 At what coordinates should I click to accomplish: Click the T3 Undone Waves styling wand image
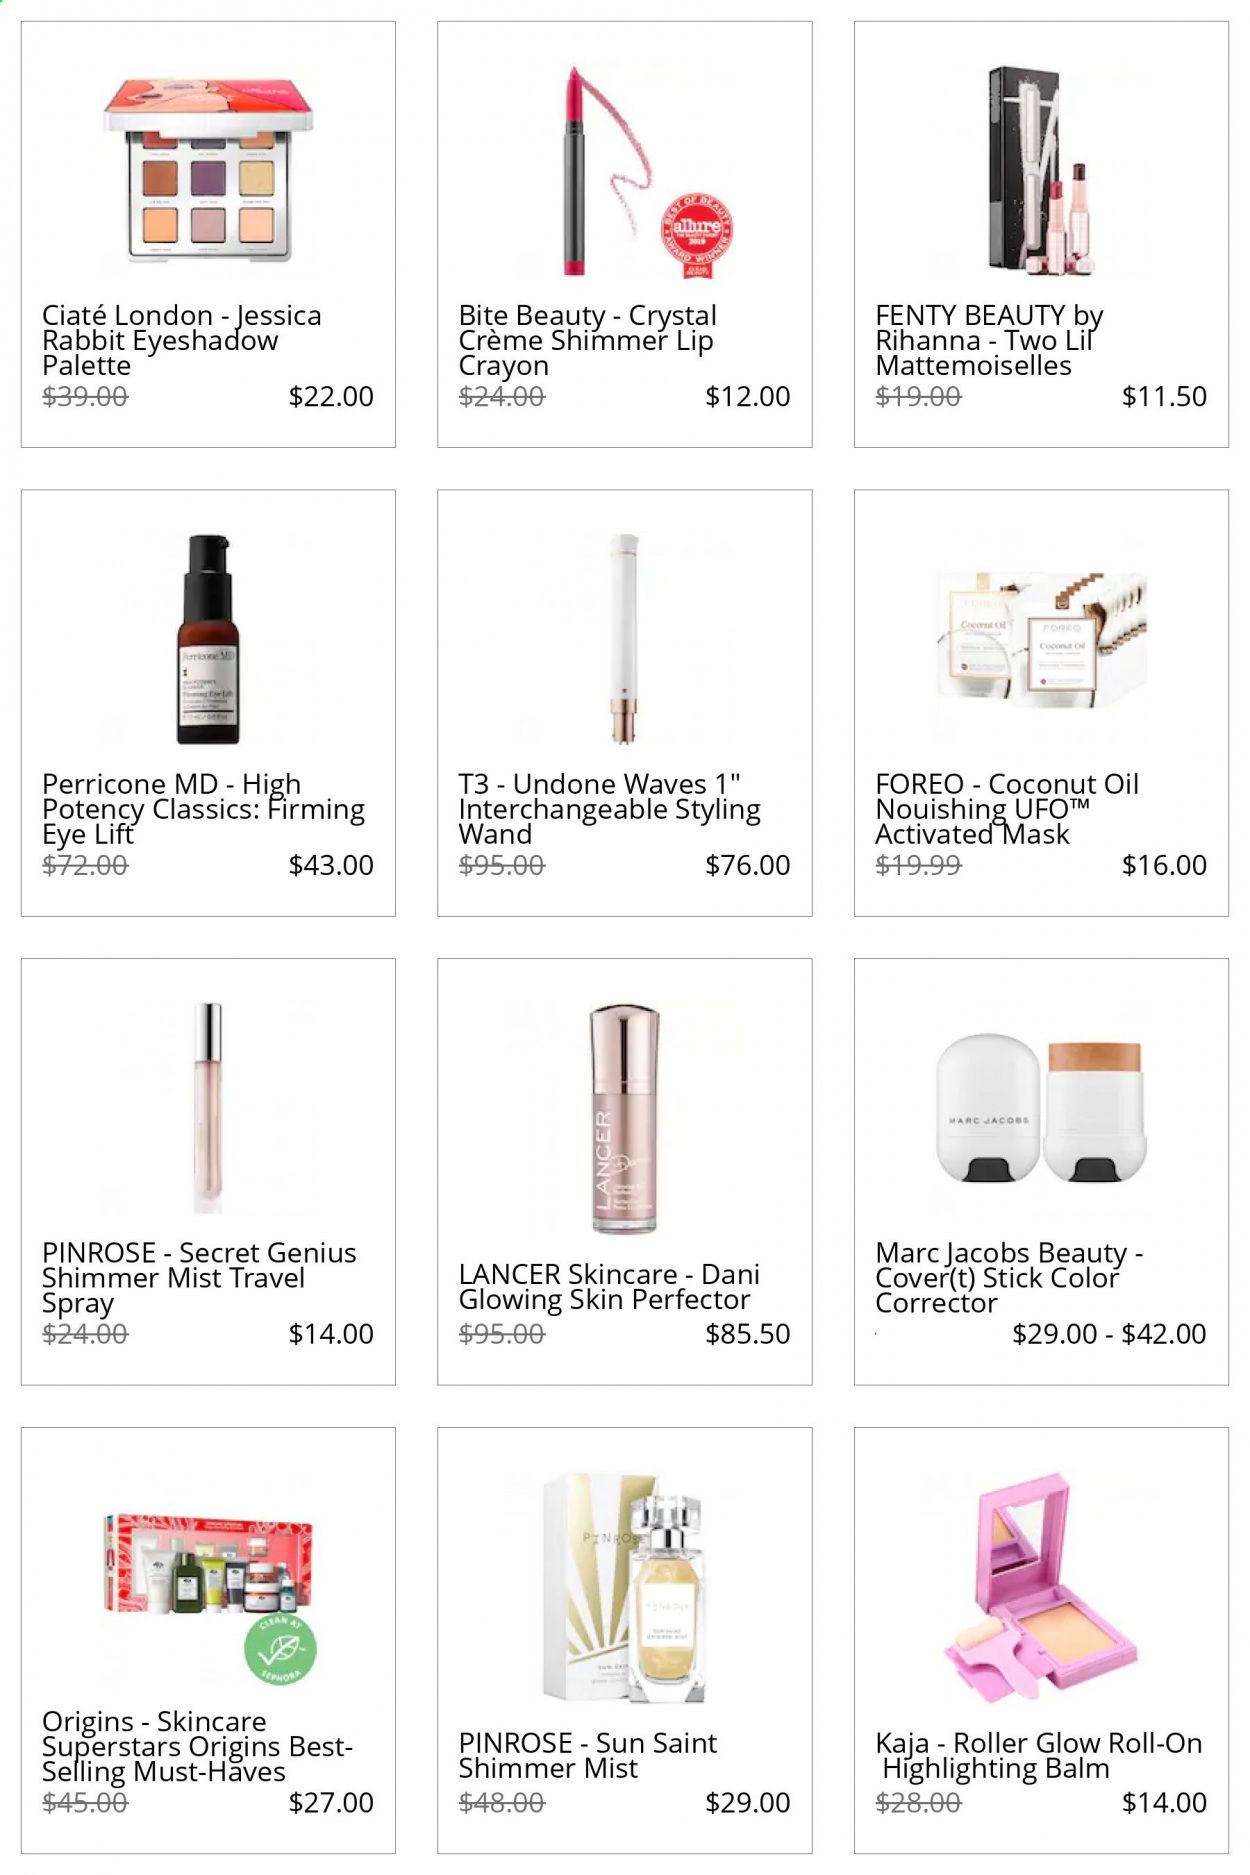[x=625, y=639]
